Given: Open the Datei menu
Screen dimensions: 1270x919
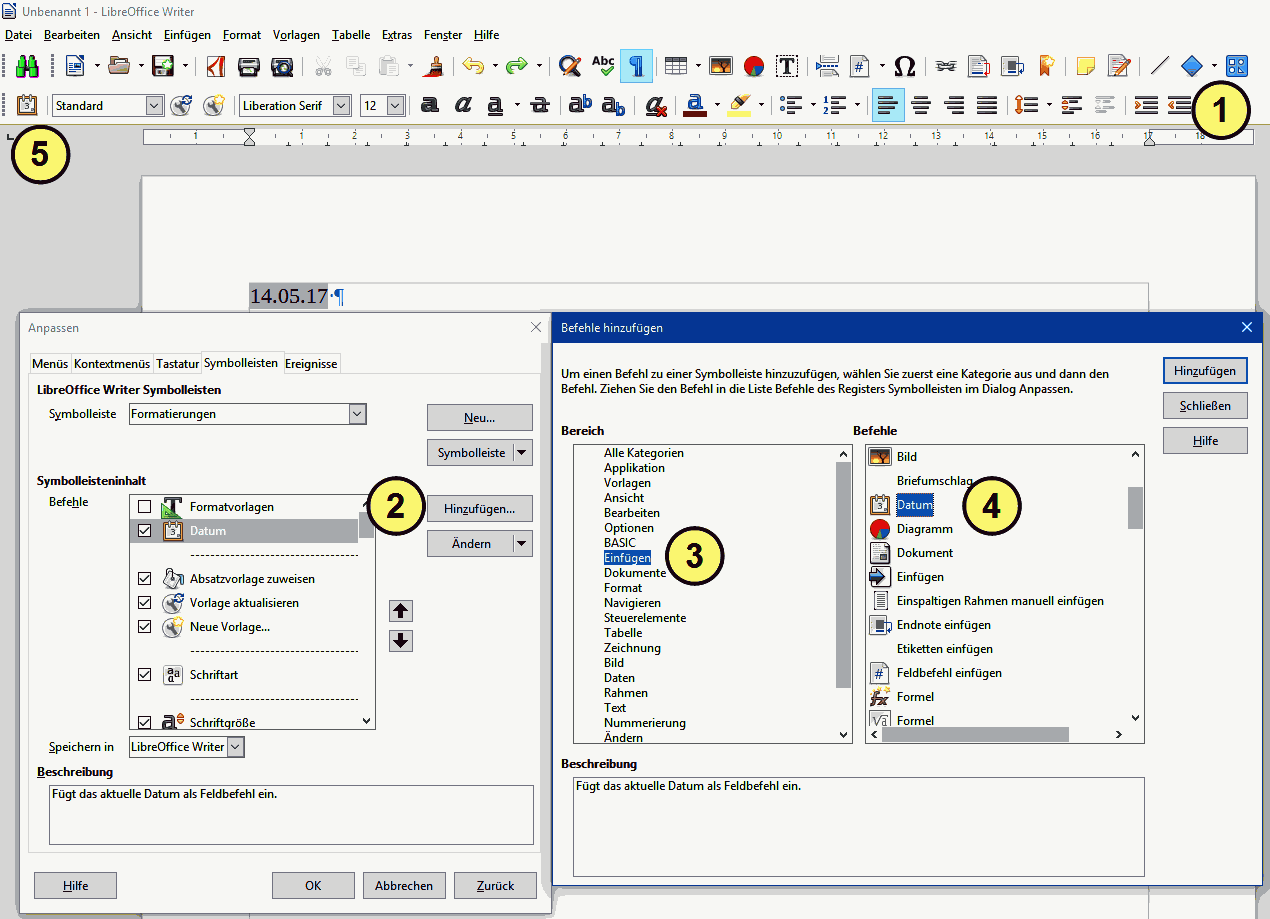Looking at the screenshot, I should point(19,35).
